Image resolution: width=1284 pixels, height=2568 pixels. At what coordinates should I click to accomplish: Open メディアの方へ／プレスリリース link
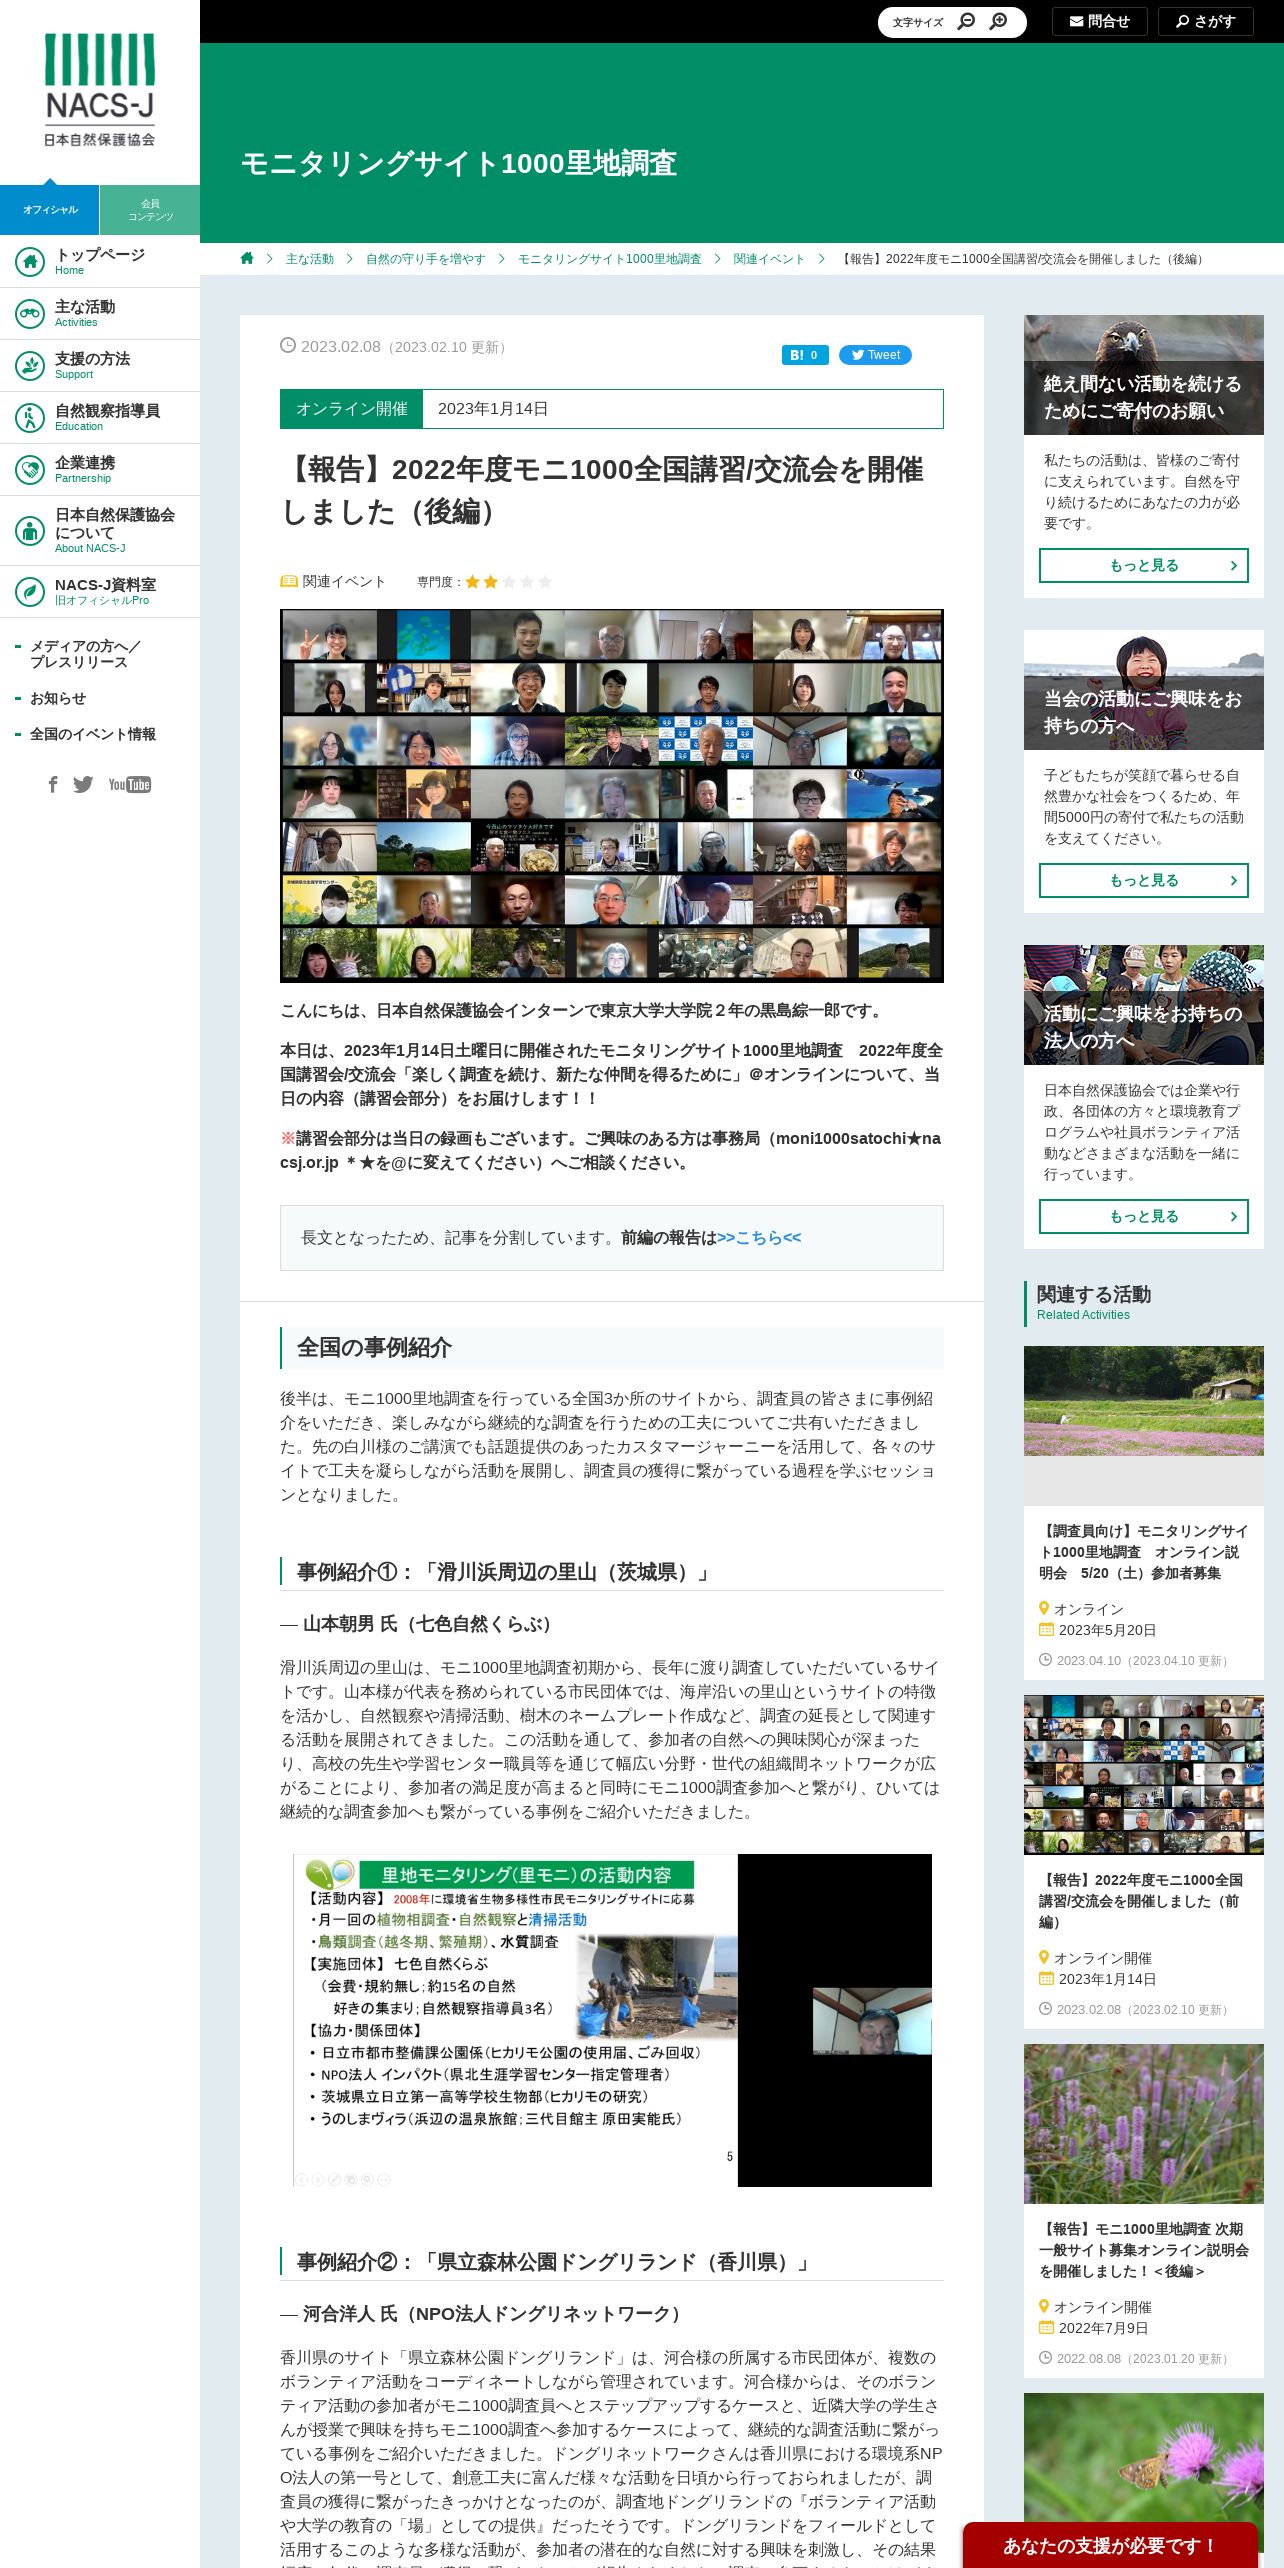(85, 654)
